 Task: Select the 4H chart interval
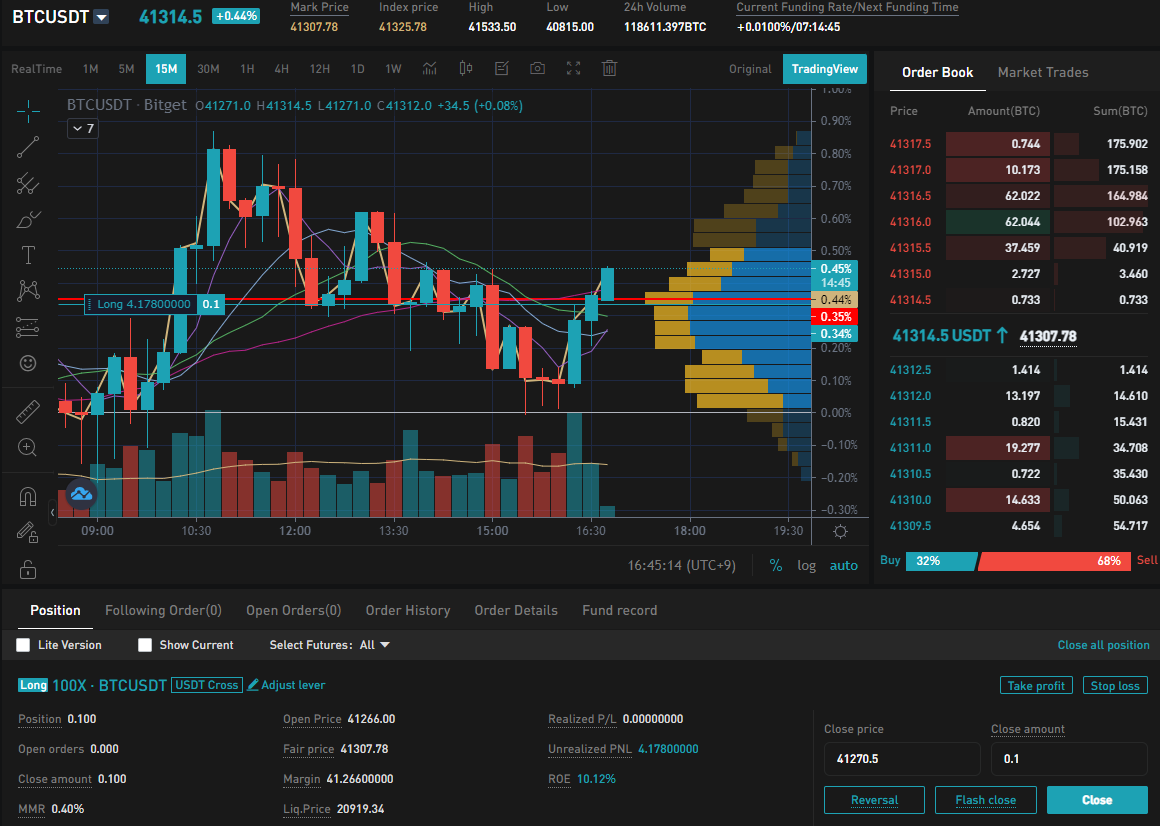282,69
